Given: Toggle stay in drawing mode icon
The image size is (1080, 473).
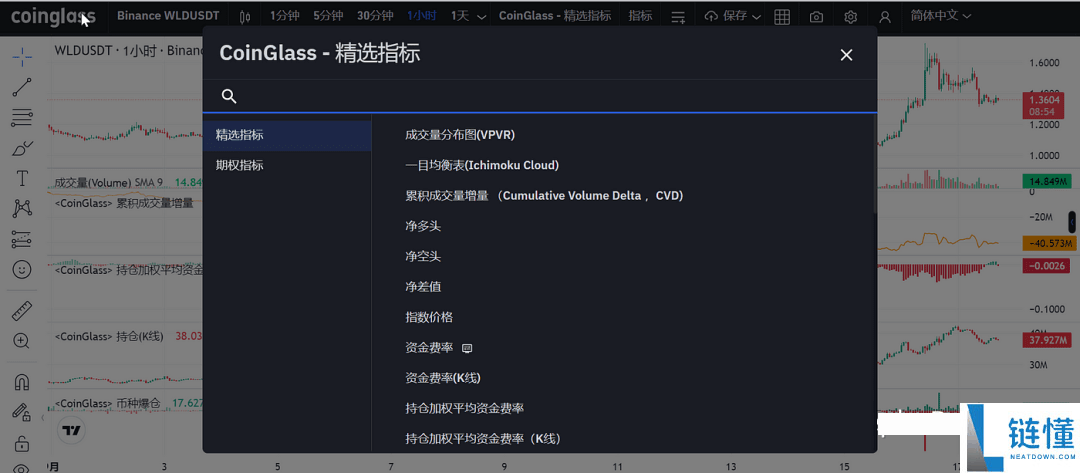Looking at the screenshot, I should point(22,412).
